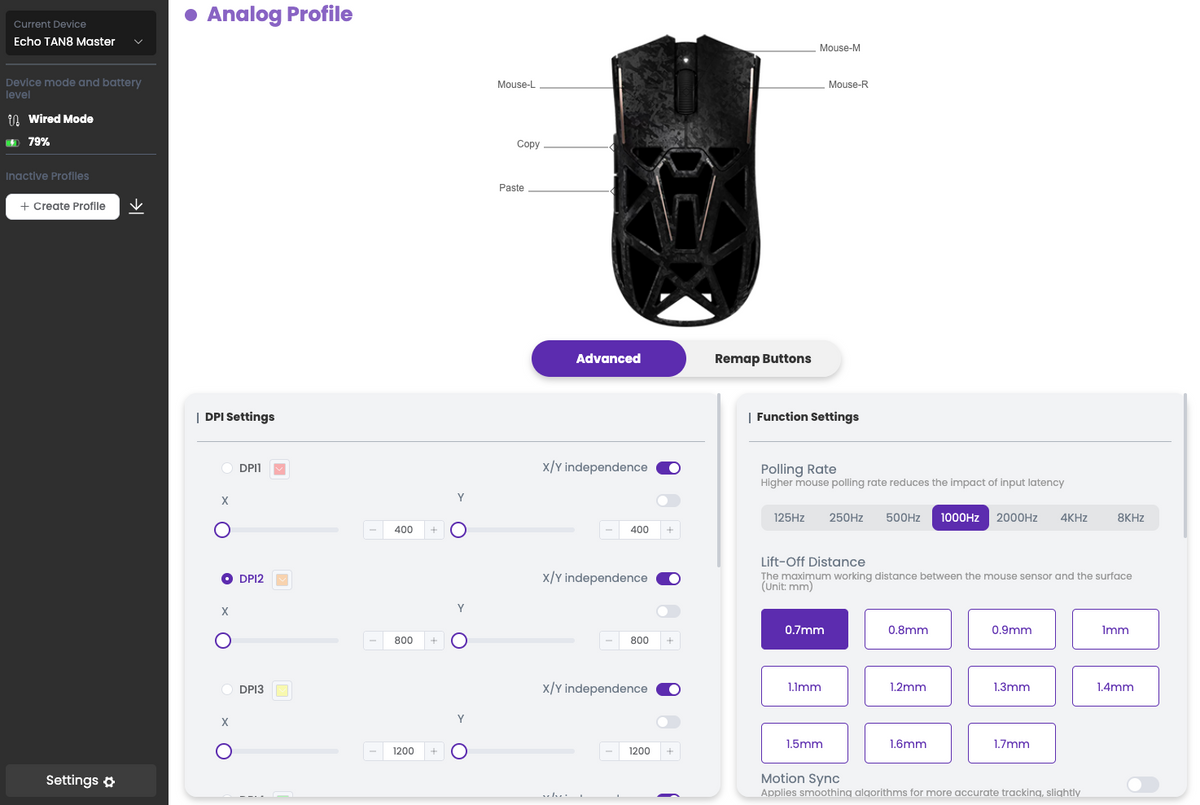Select the 2000Hz polling rate option
This screenshot has width=1200, height=805.
pos(1017,518)
